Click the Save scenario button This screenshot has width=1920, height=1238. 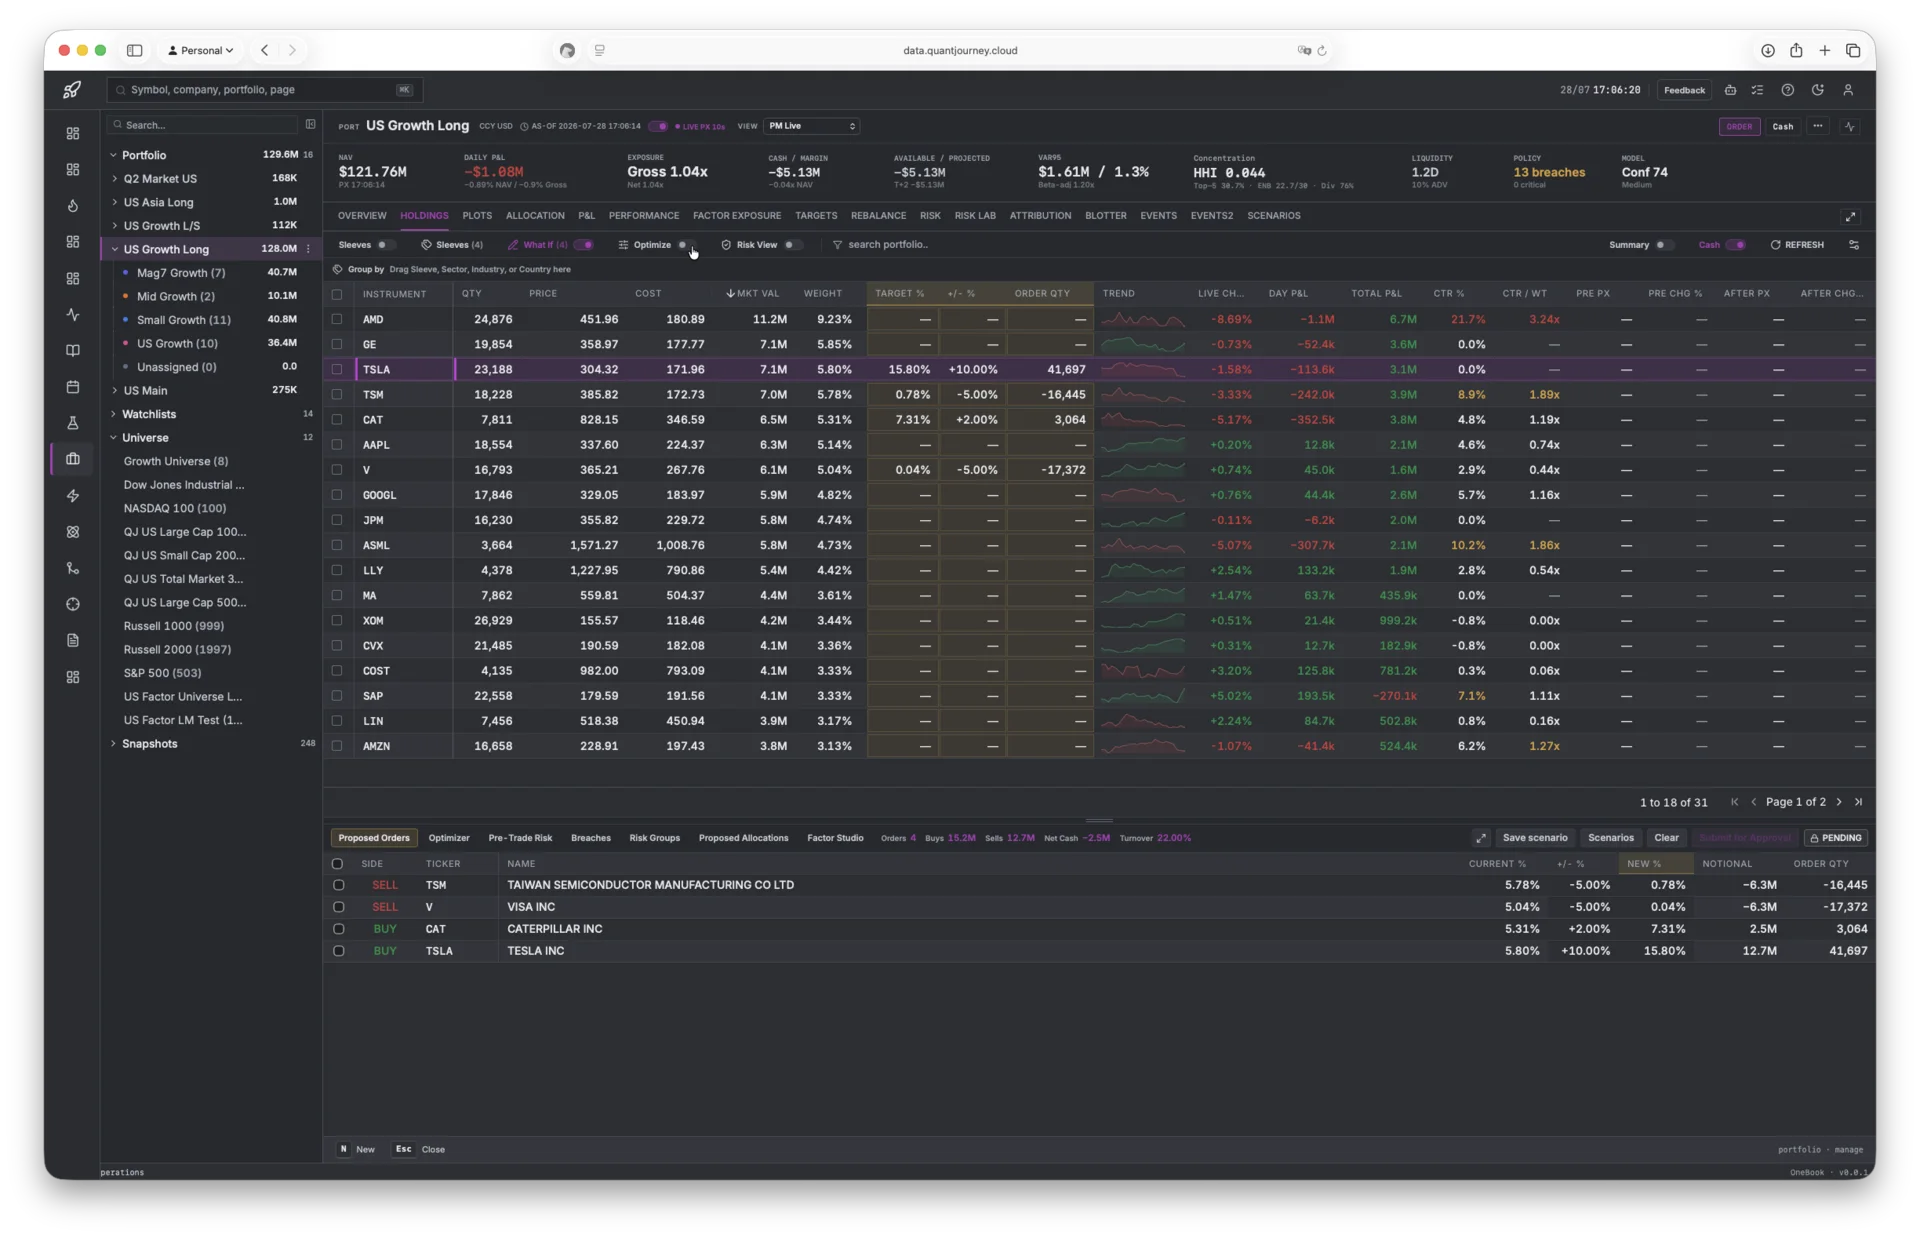pos(1535,838)
